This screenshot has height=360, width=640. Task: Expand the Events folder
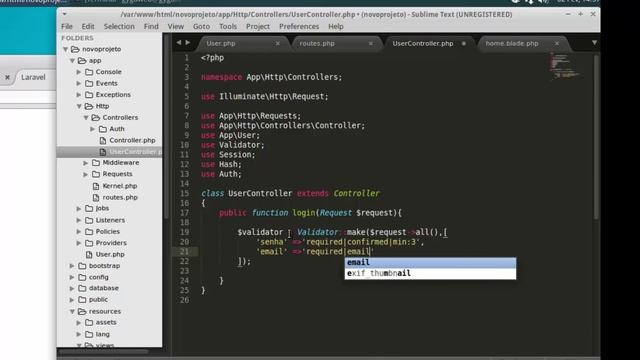tap(79, 83)
